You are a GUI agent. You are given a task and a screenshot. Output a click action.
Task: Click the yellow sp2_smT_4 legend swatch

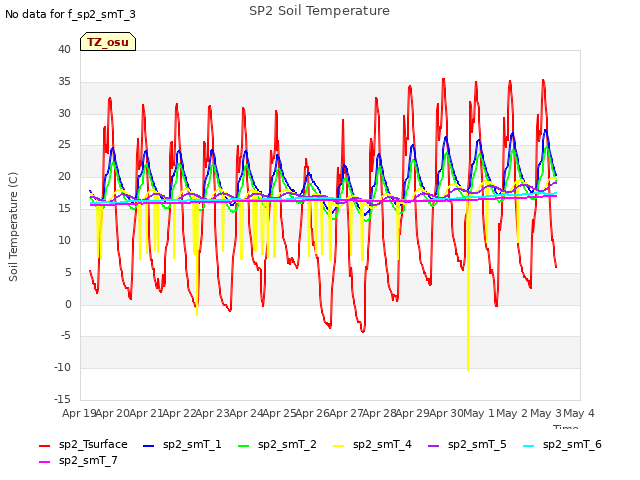(x=338, y=446)
